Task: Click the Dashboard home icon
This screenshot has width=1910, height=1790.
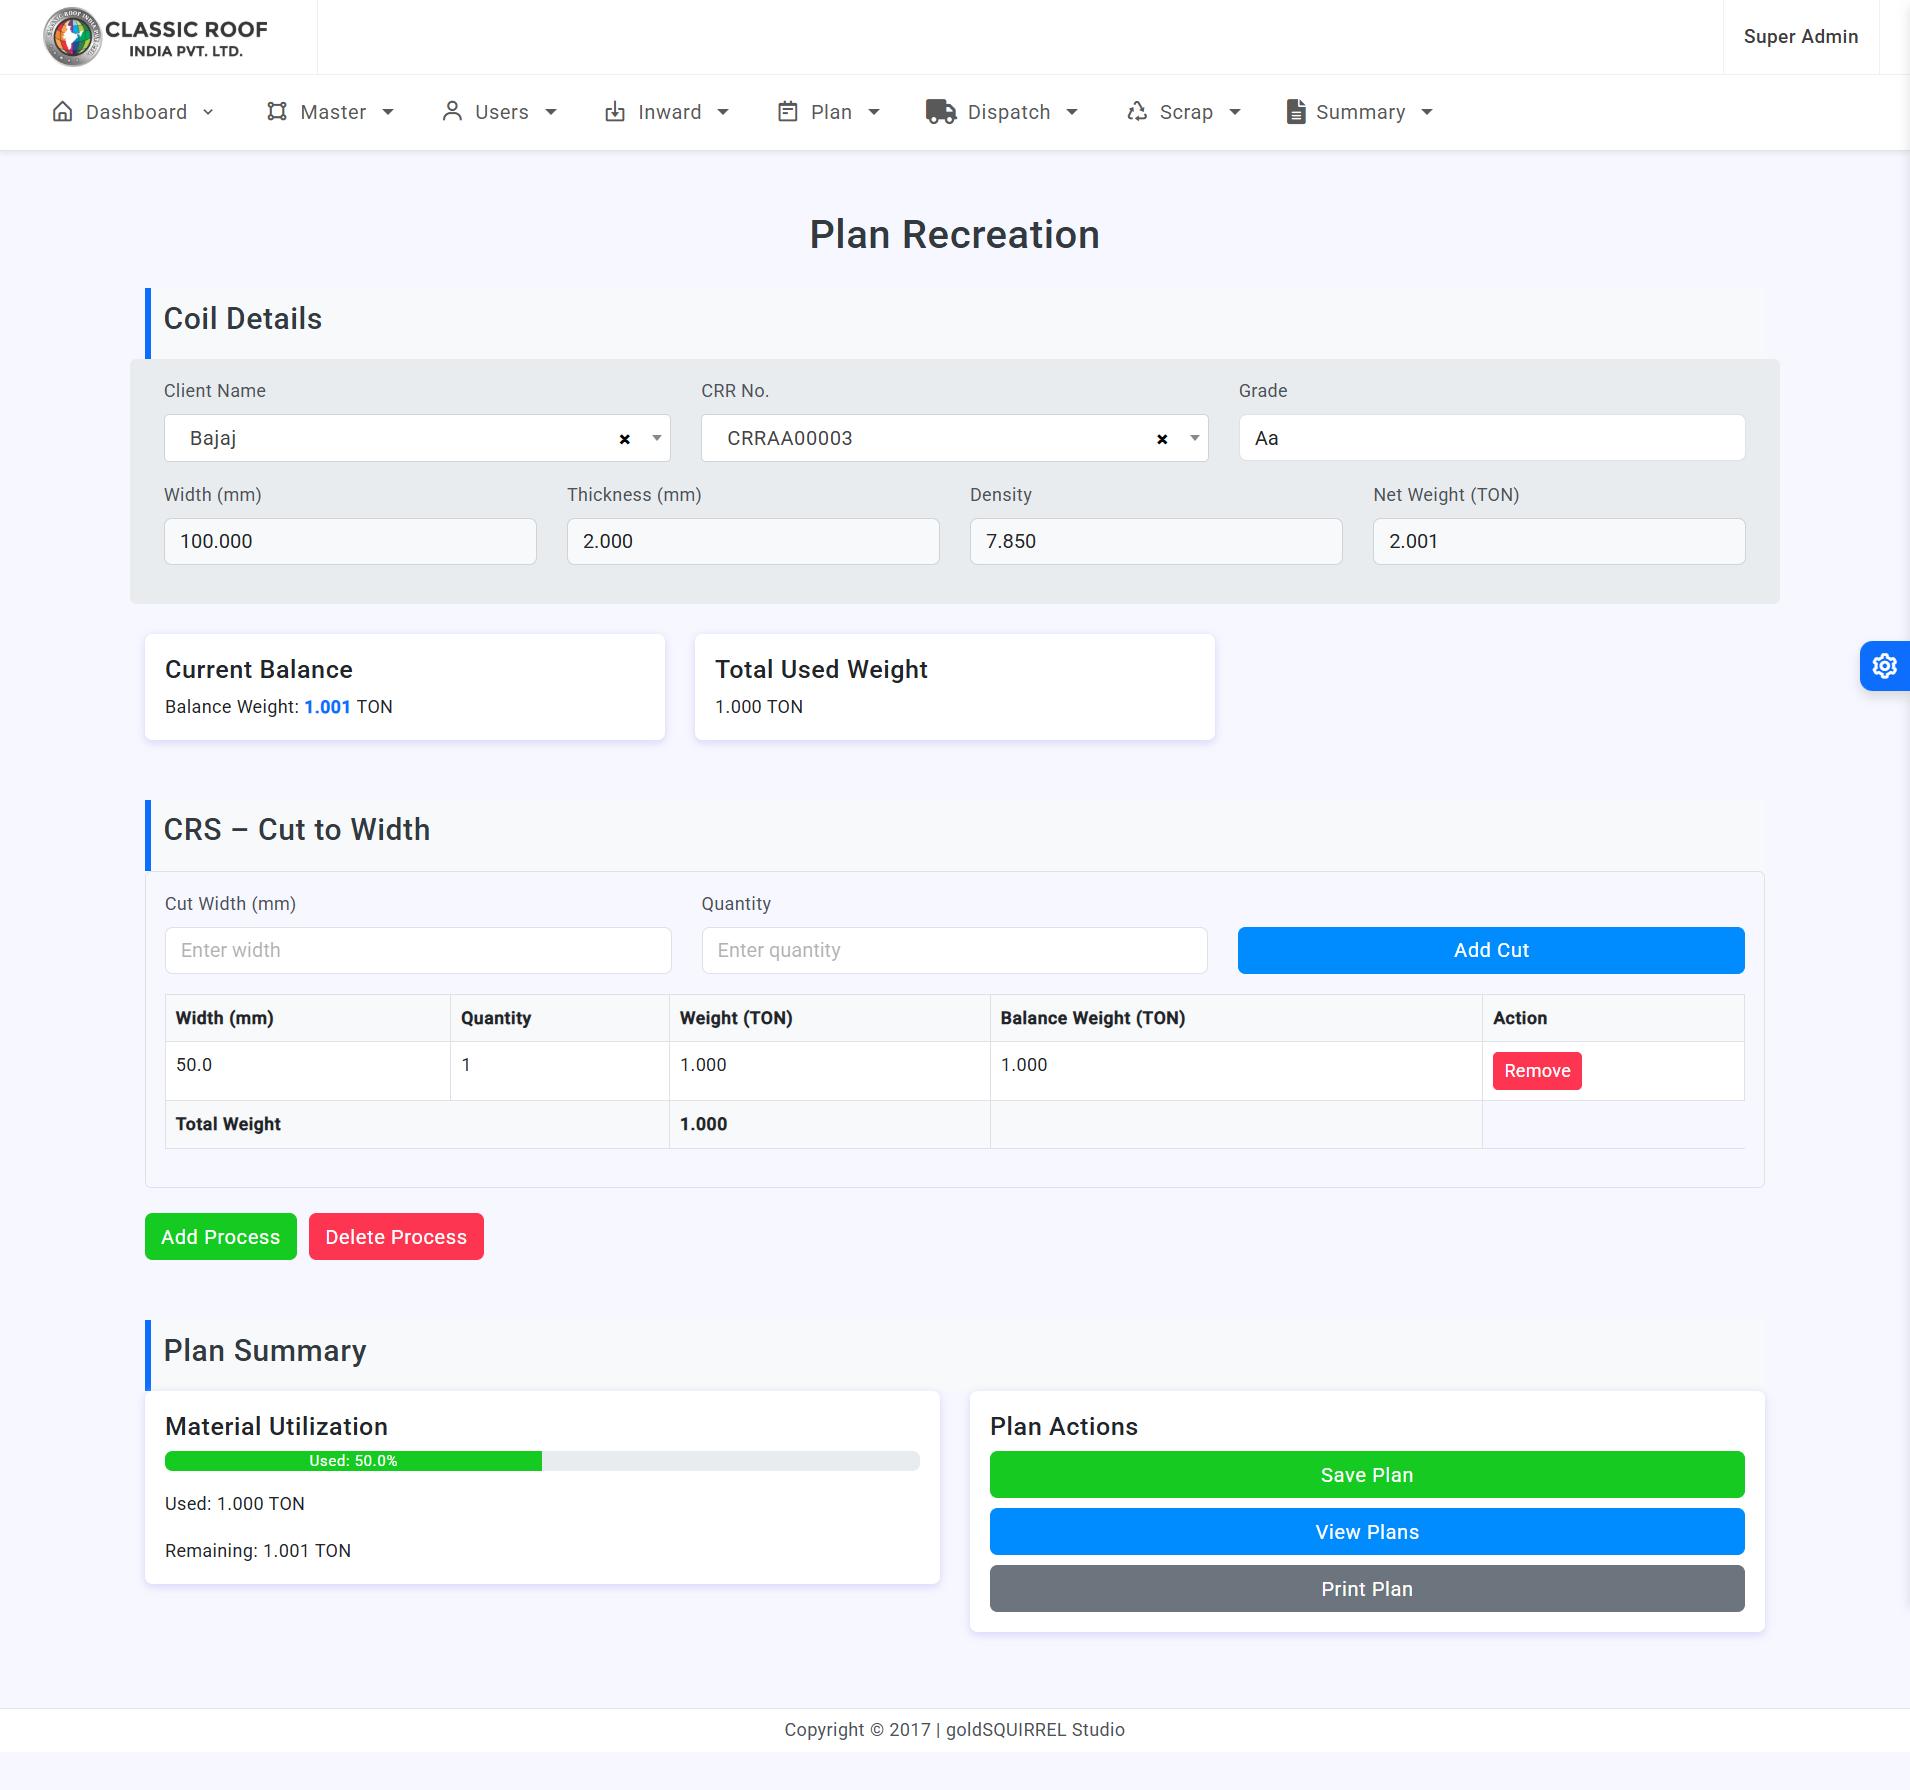Action: 62,112
